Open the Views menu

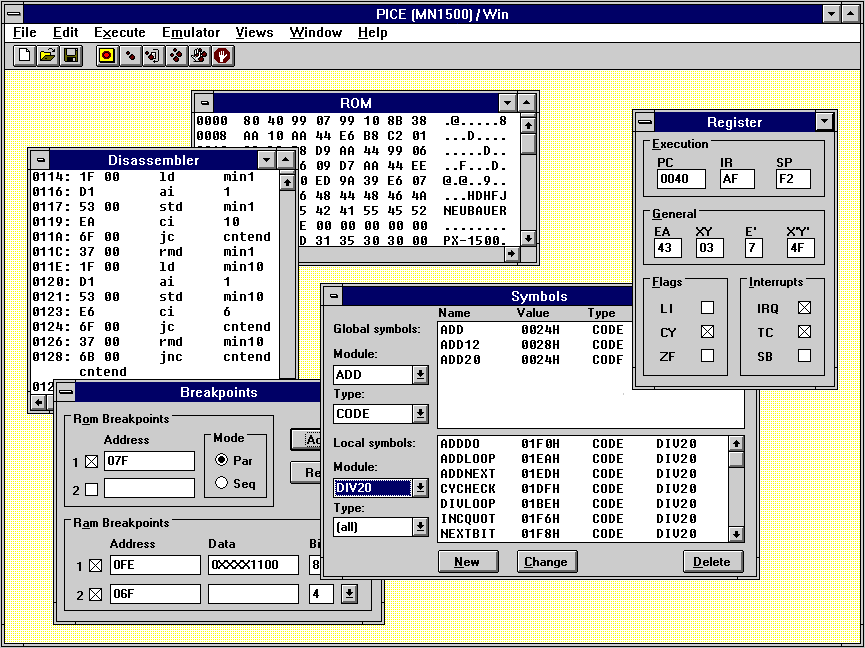tap(254, 33)
